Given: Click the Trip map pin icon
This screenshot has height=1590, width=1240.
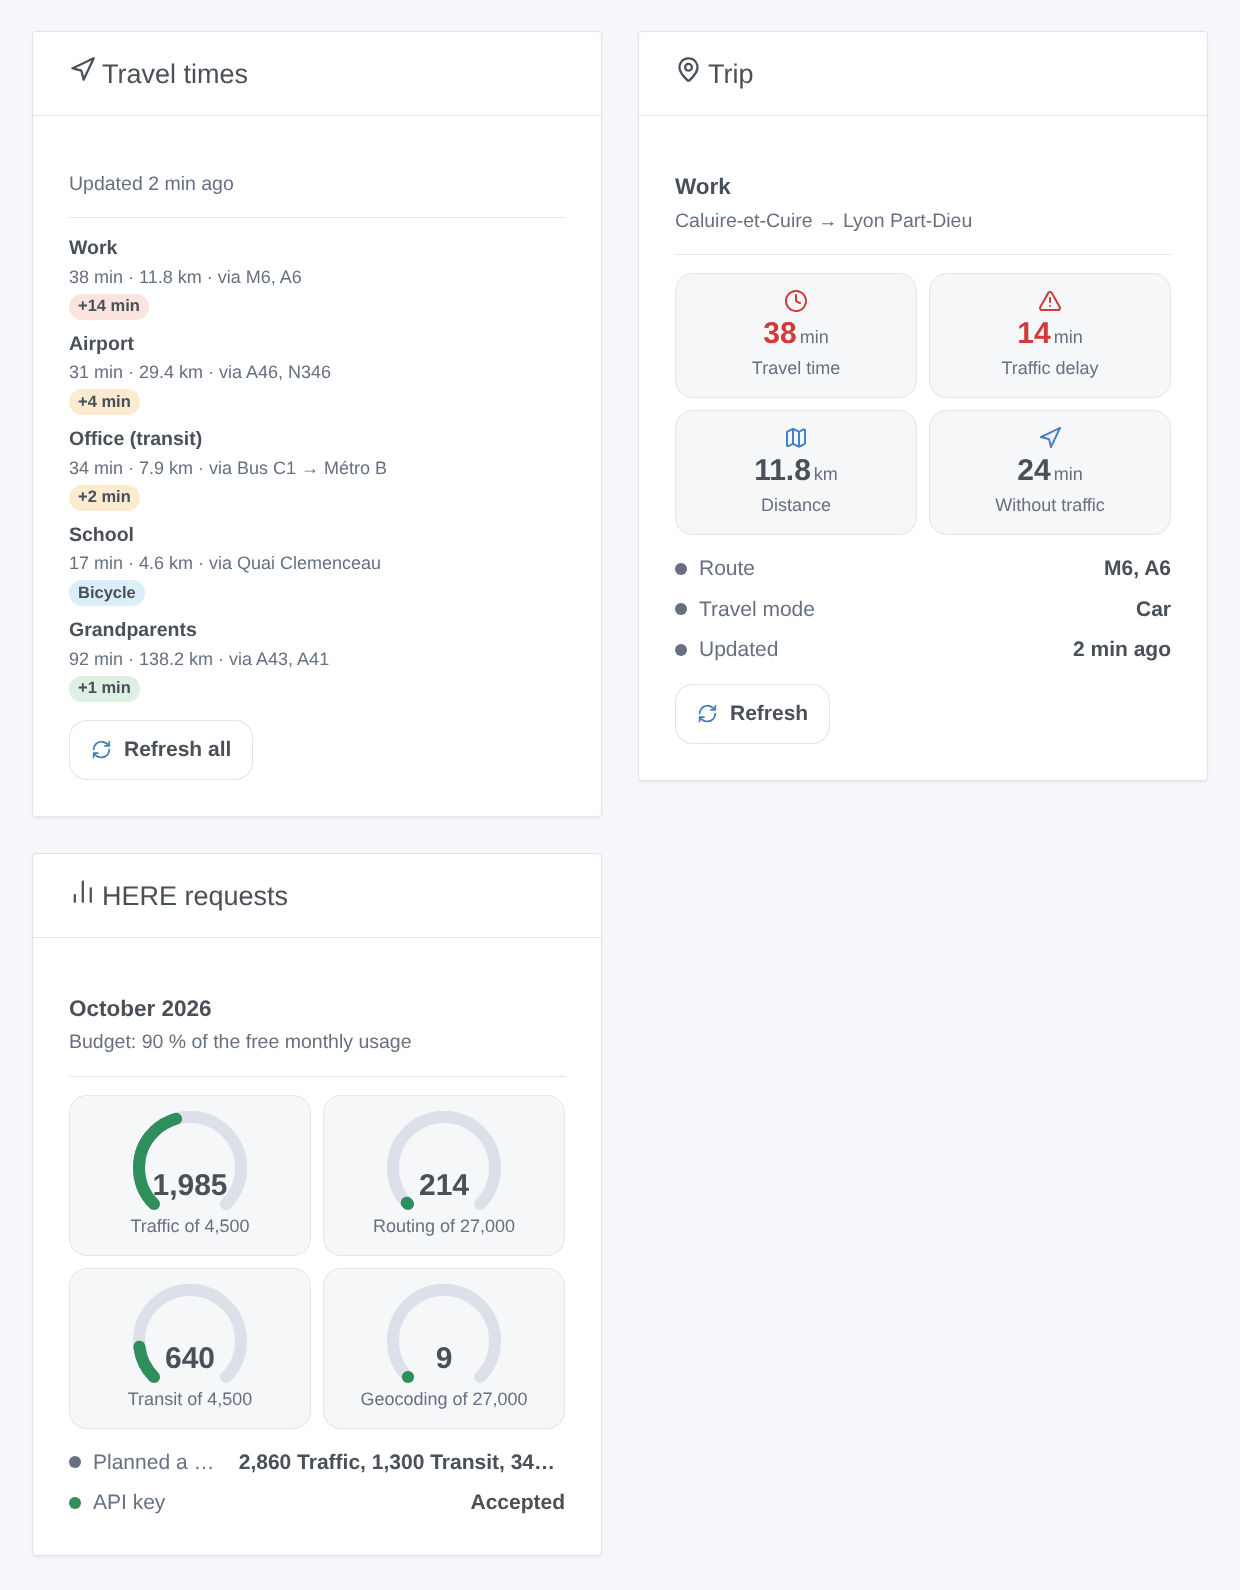Looking at the screenshot, I should pyautogui.click(x=688, y=70).
